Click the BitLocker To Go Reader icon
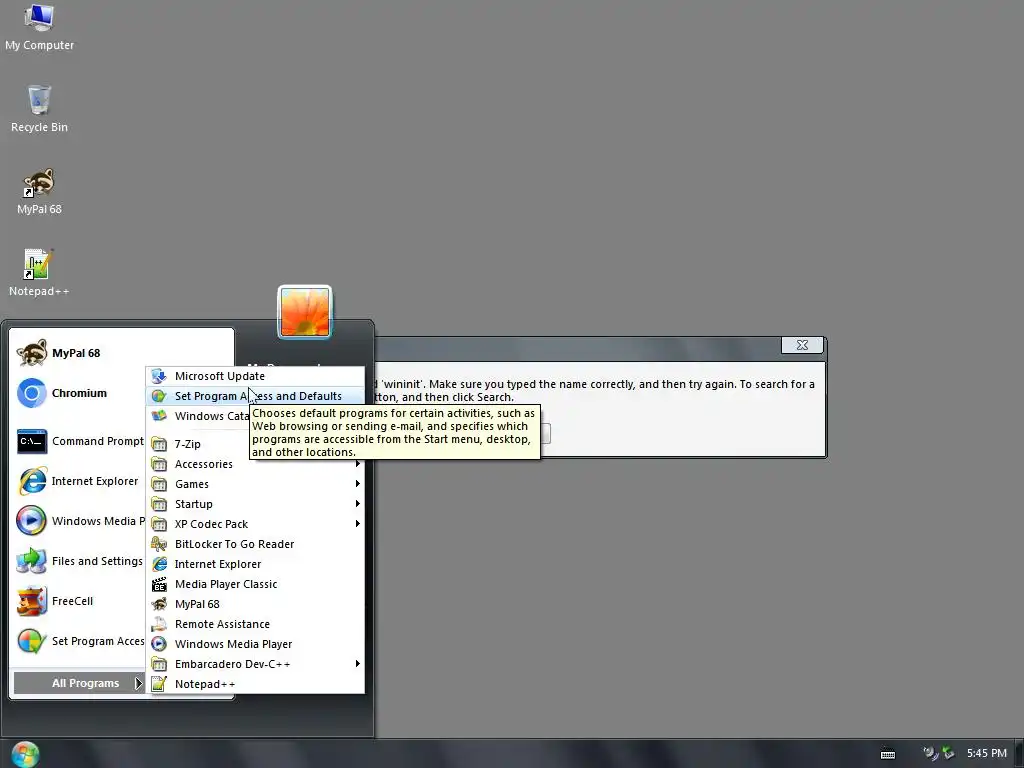Screen dimensions: 1024x768 click(159, 544)
